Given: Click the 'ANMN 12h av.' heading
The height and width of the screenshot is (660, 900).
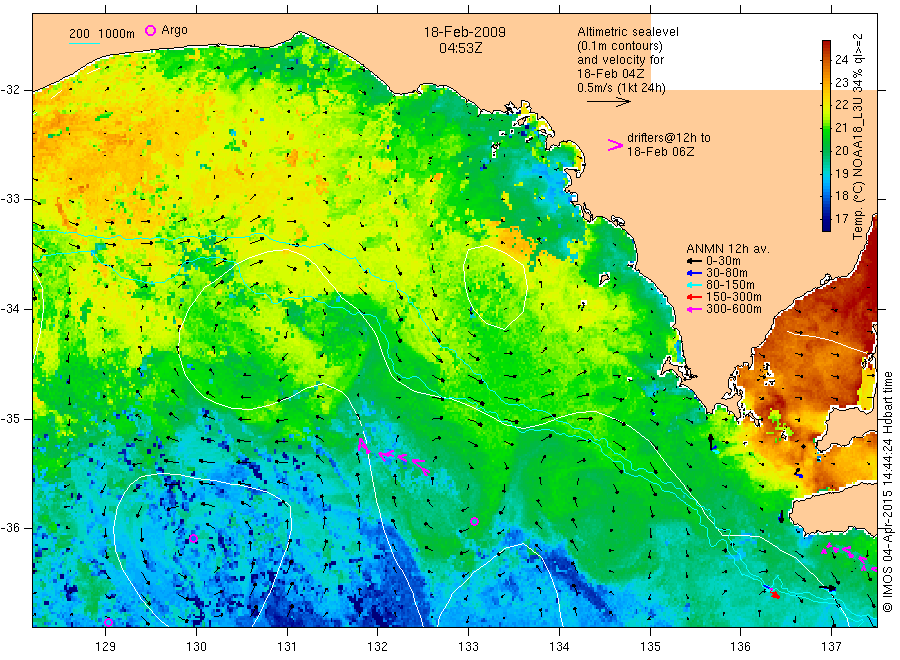Looking at the screenshot, I should pos(728,249).
